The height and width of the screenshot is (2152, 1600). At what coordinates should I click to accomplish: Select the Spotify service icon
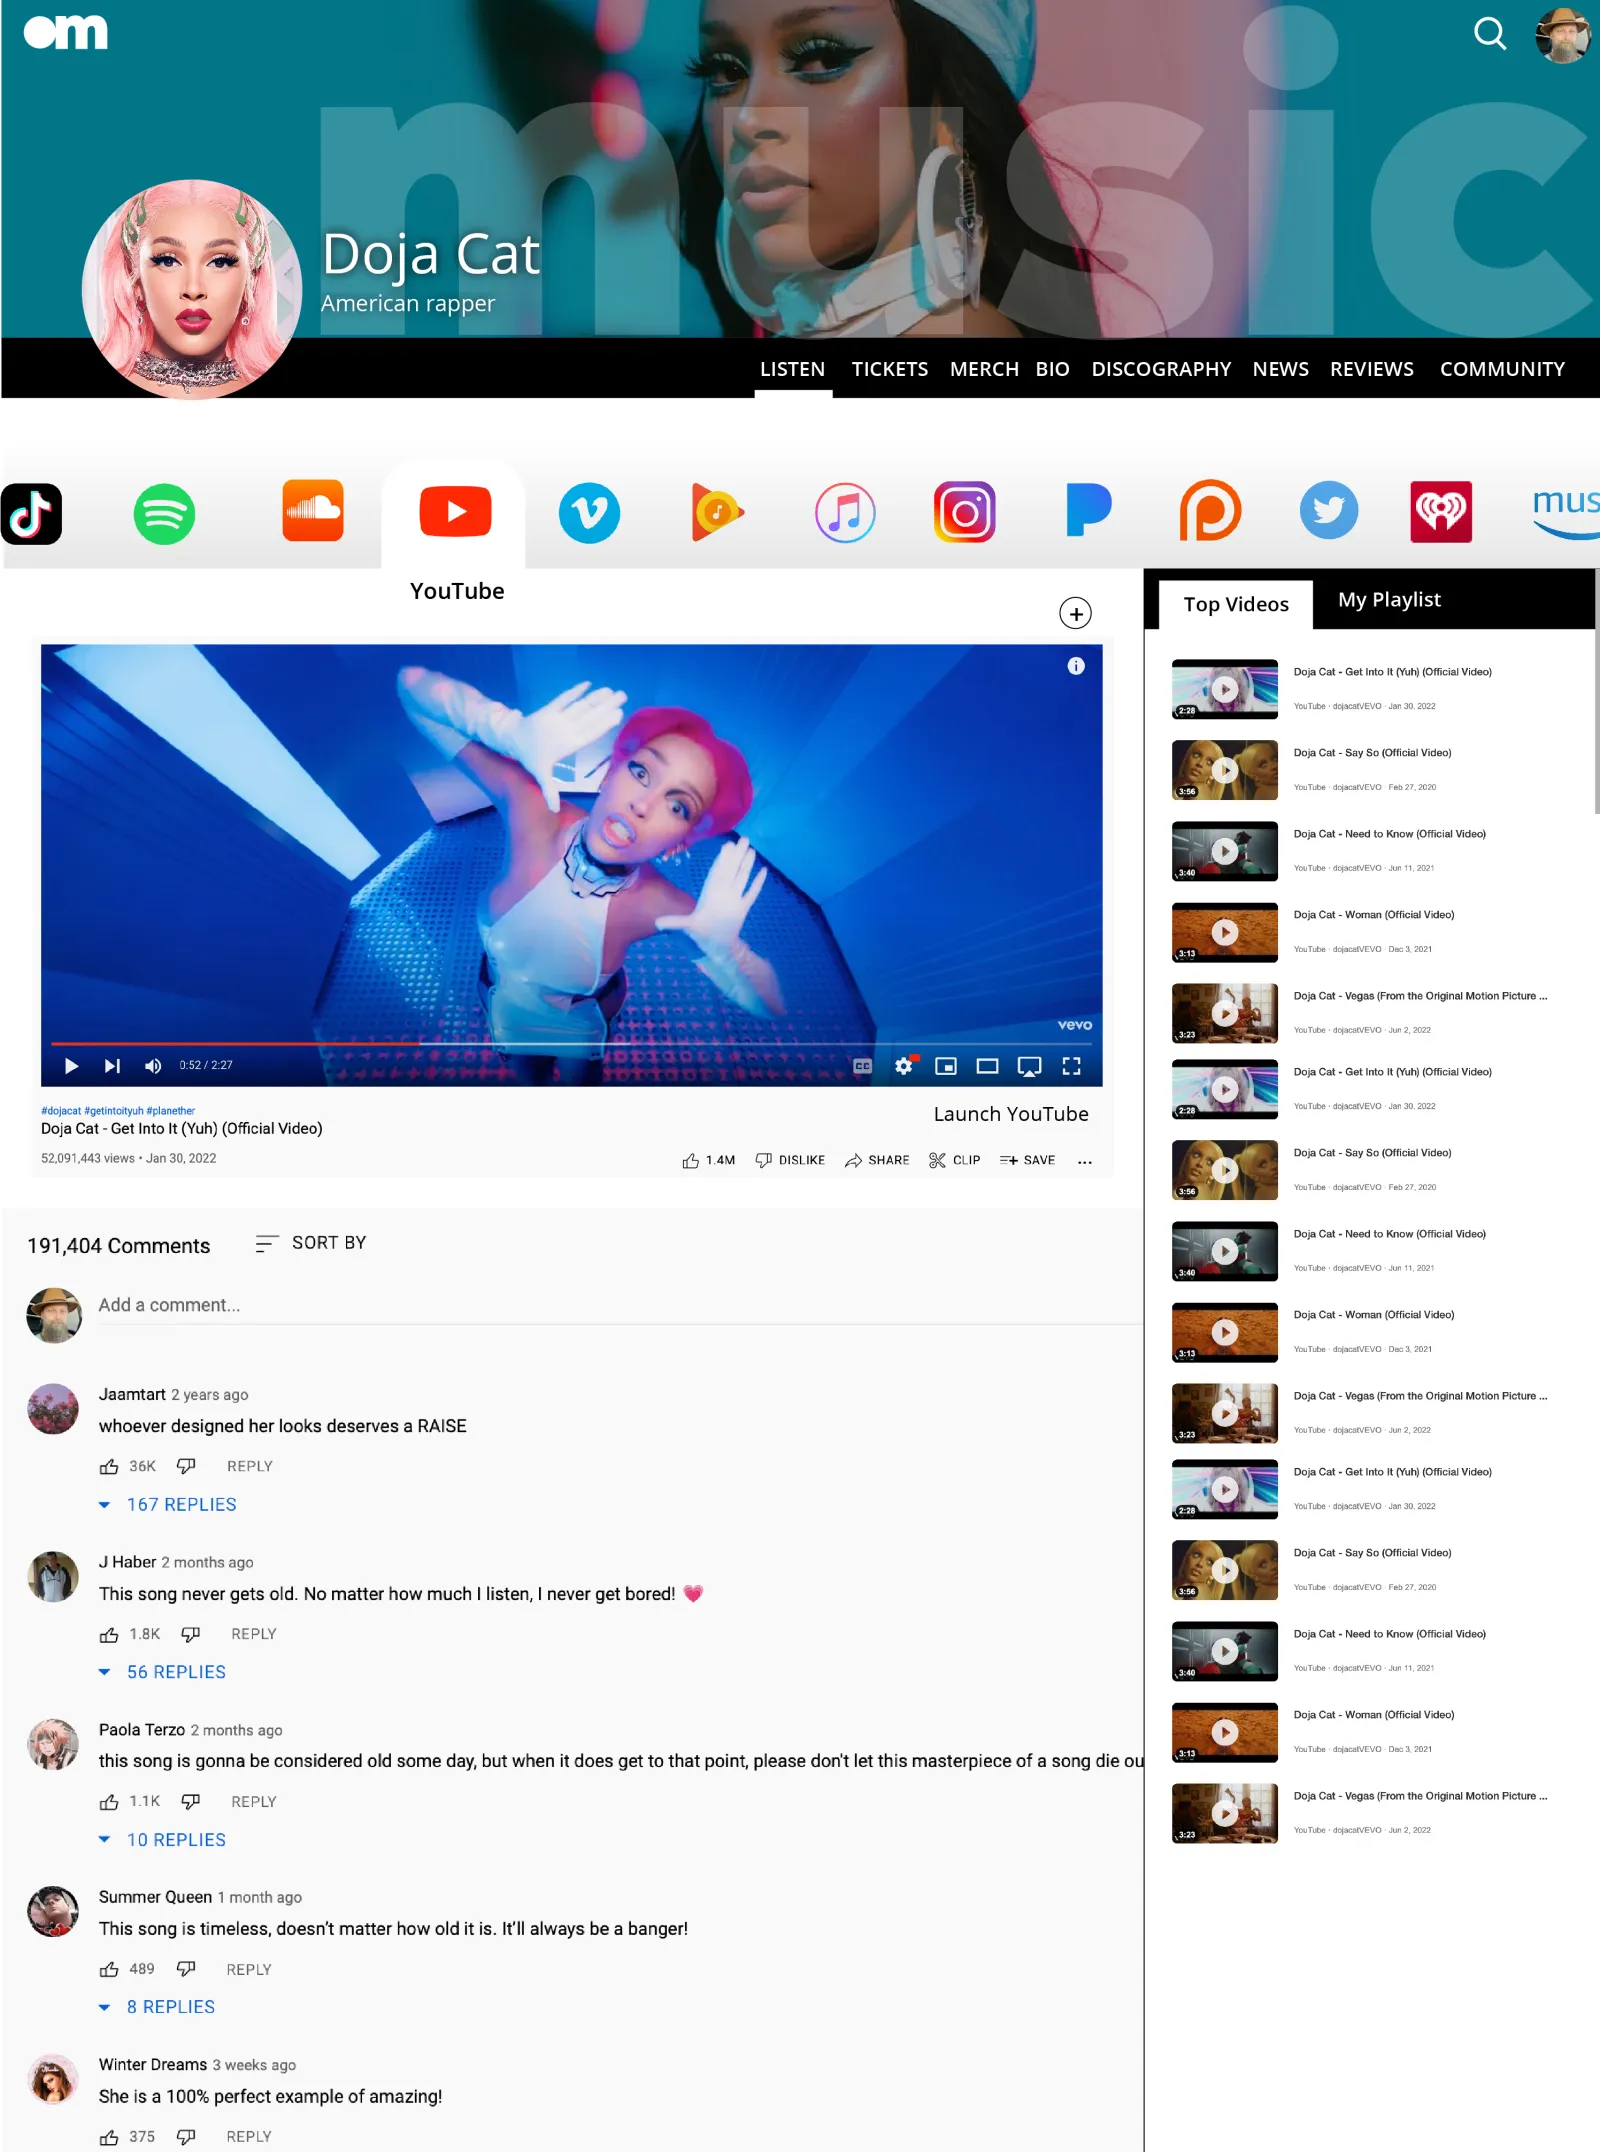(x=164, y=514)
